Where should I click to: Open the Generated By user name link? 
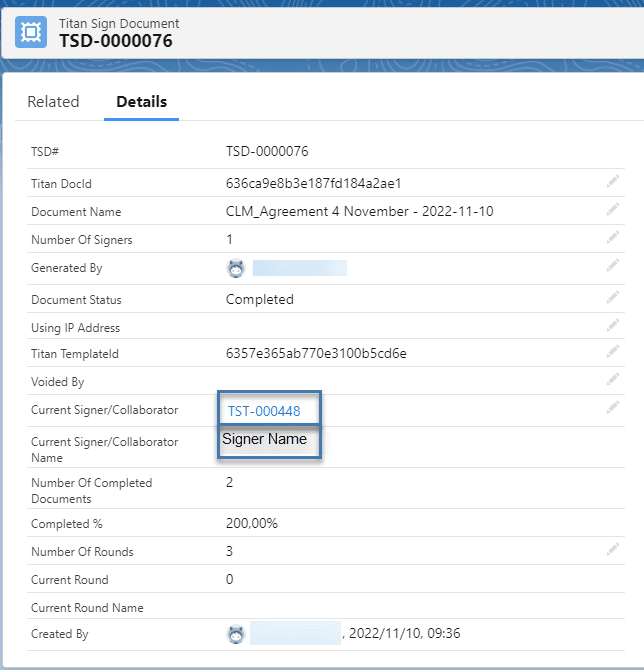click(299, 268)
